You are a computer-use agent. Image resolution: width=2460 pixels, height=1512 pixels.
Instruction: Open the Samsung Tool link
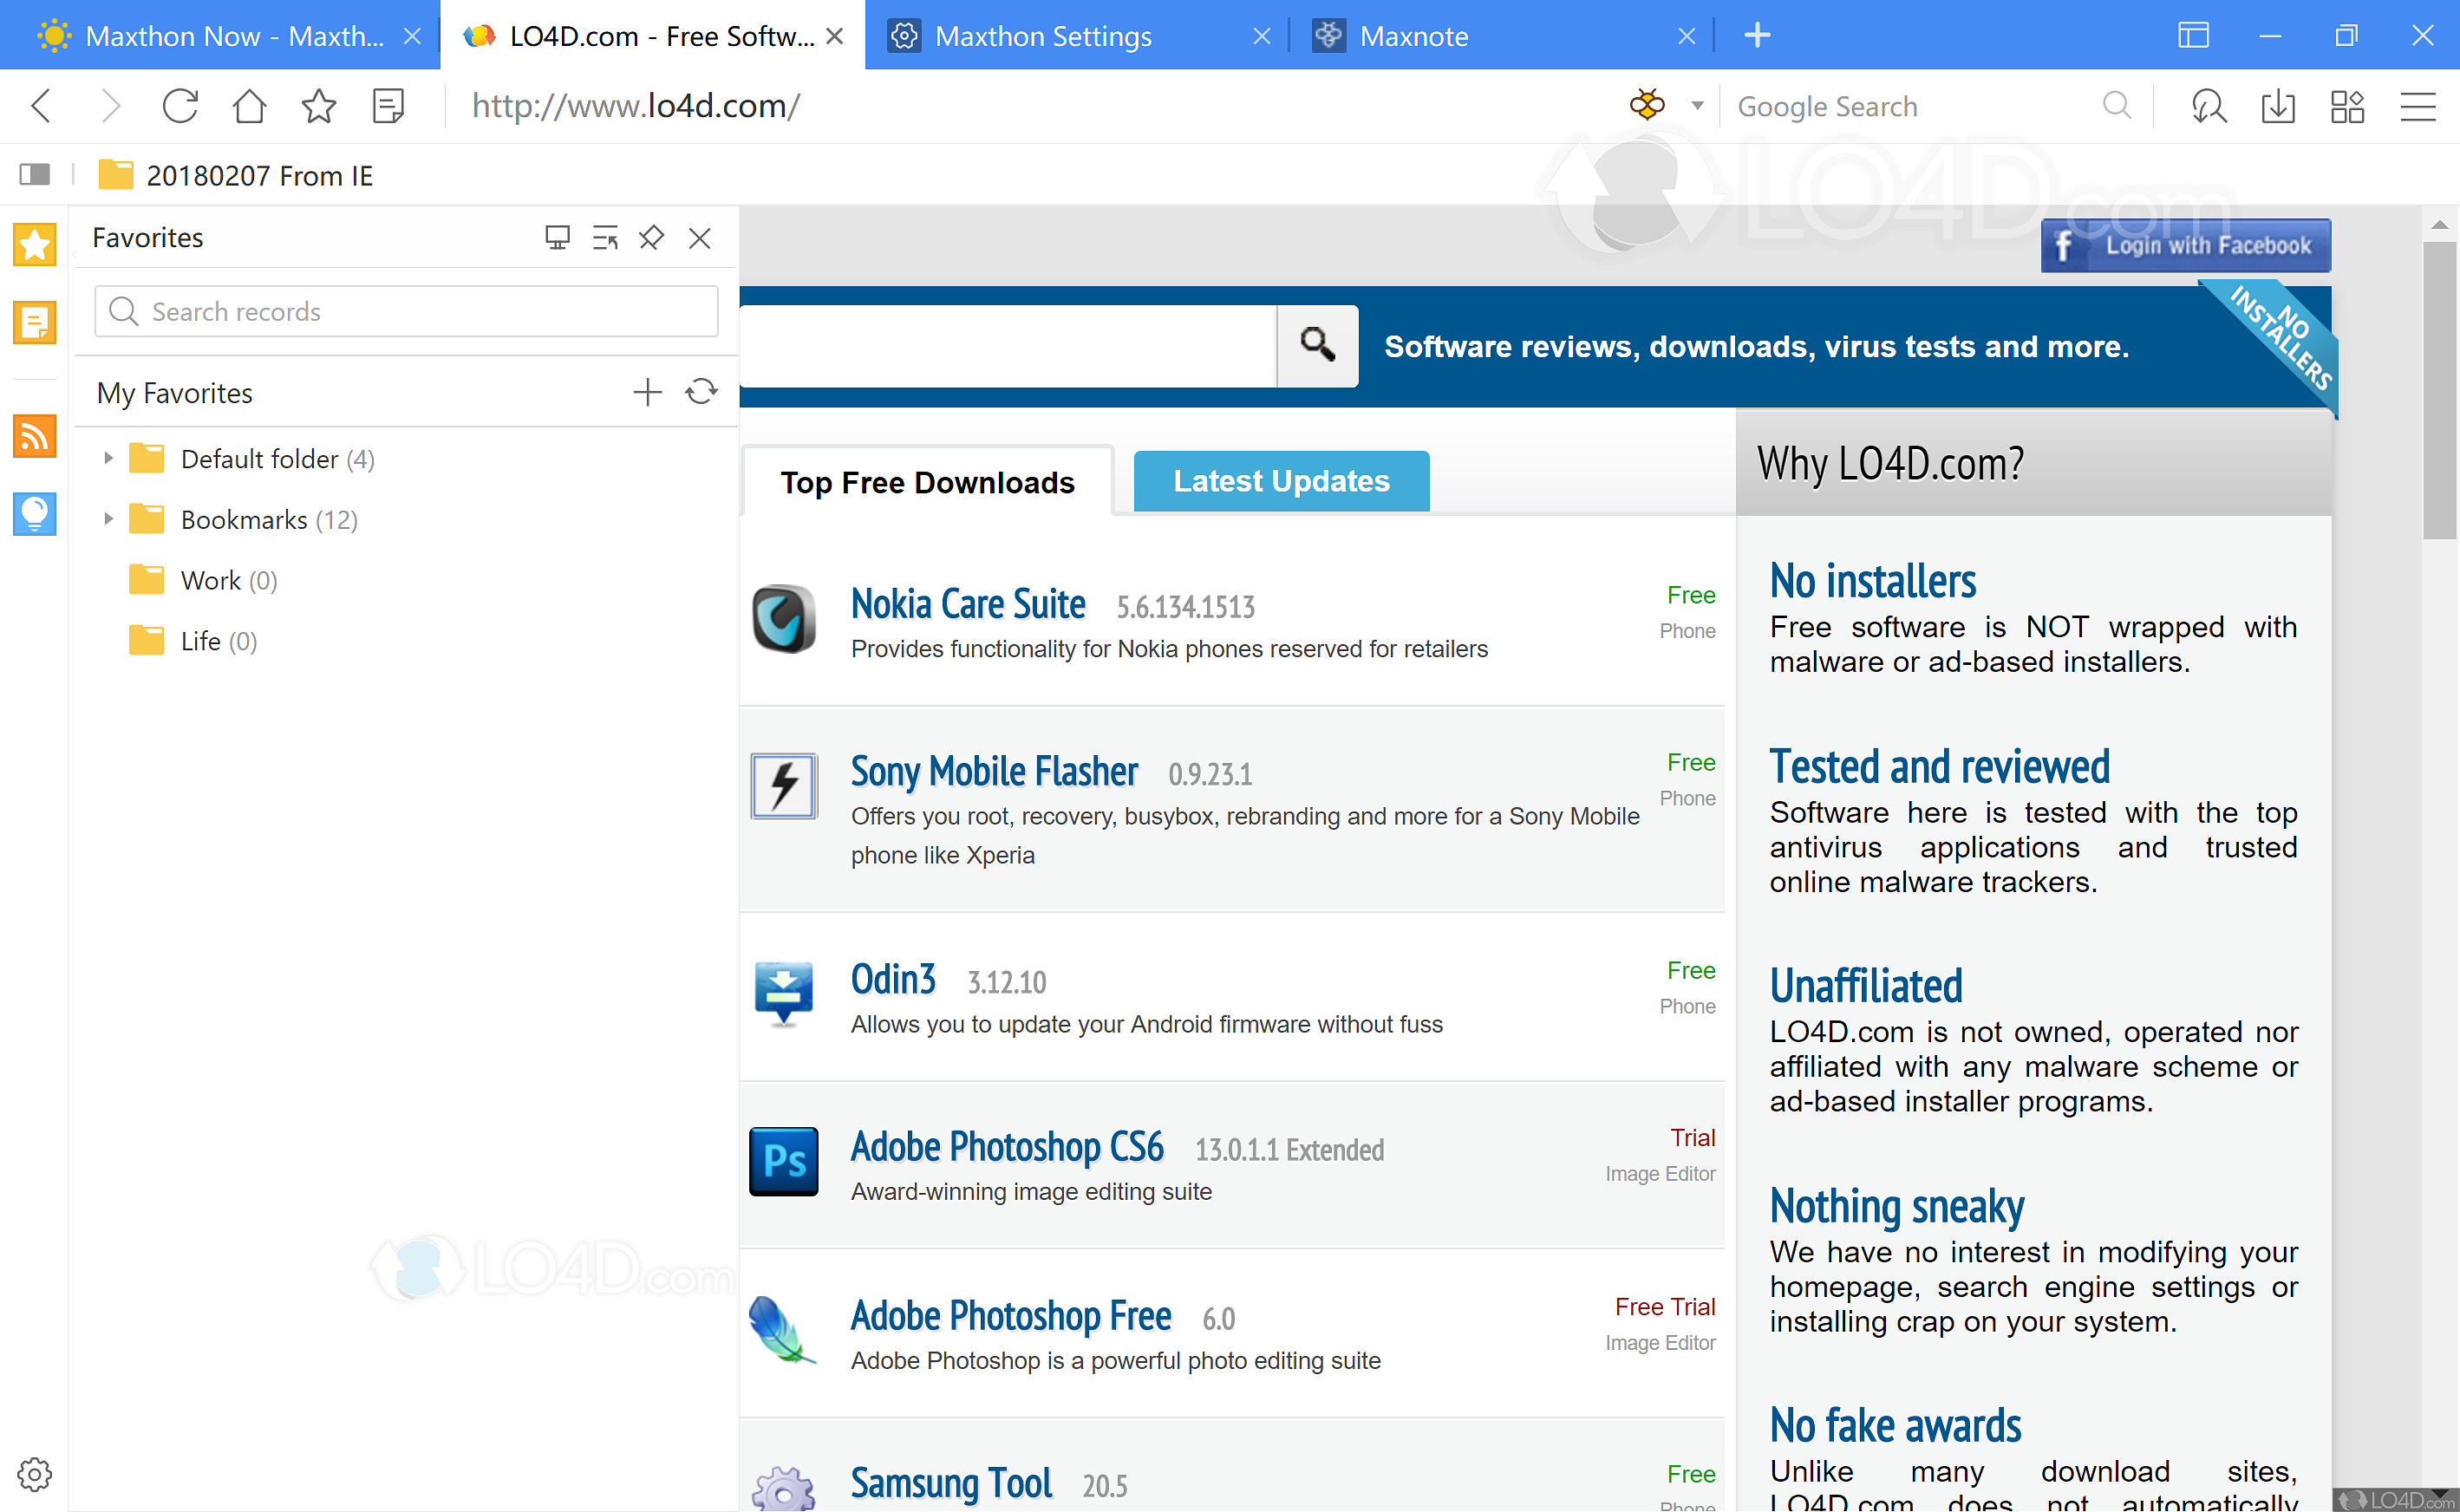click(950, 1483)
